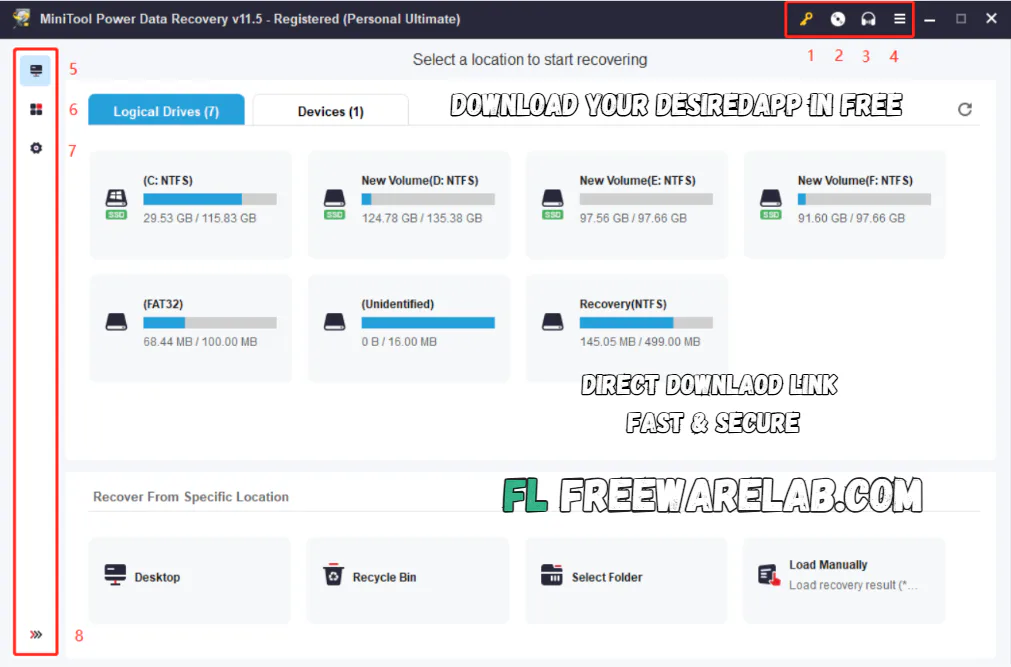
Task: Choose Desktop recovery location
Action: (x=190, y=581)
